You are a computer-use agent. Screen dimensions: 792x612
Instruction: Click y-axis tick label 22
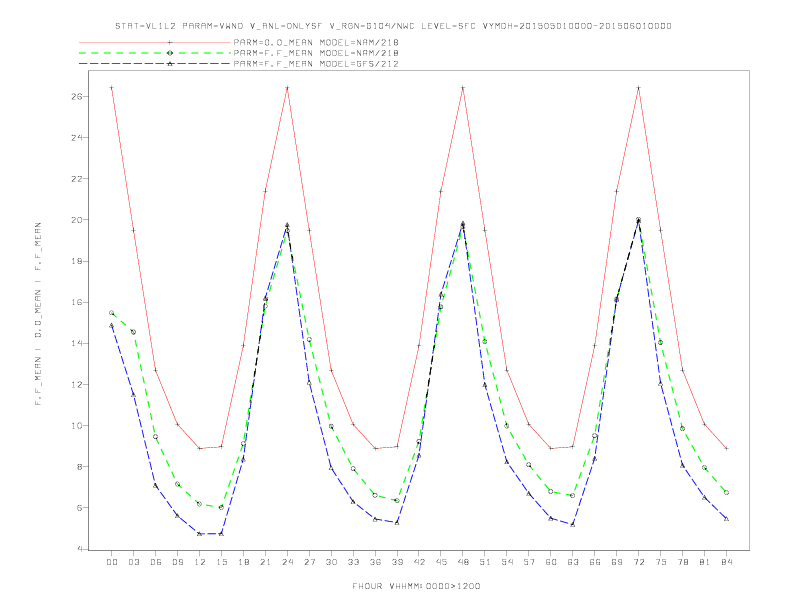click(77, 179)
